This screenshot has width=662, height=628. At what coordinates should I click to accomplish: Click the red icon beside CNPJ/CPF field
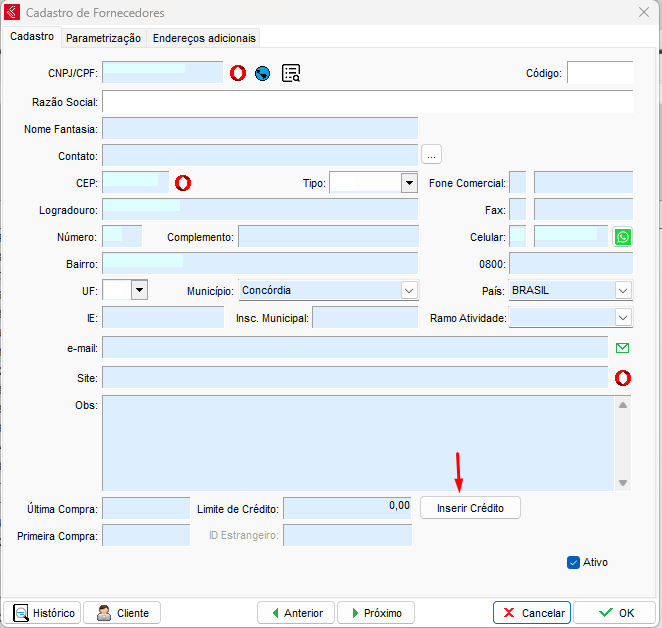238,73
